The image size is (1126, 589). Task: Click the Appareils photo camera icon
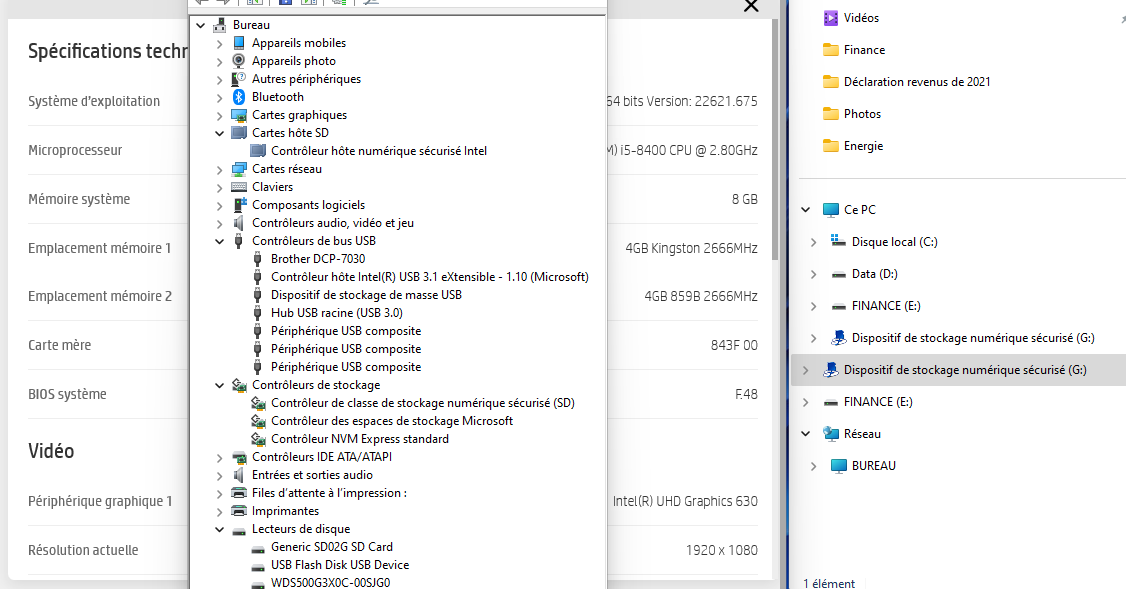pos(239,61)
